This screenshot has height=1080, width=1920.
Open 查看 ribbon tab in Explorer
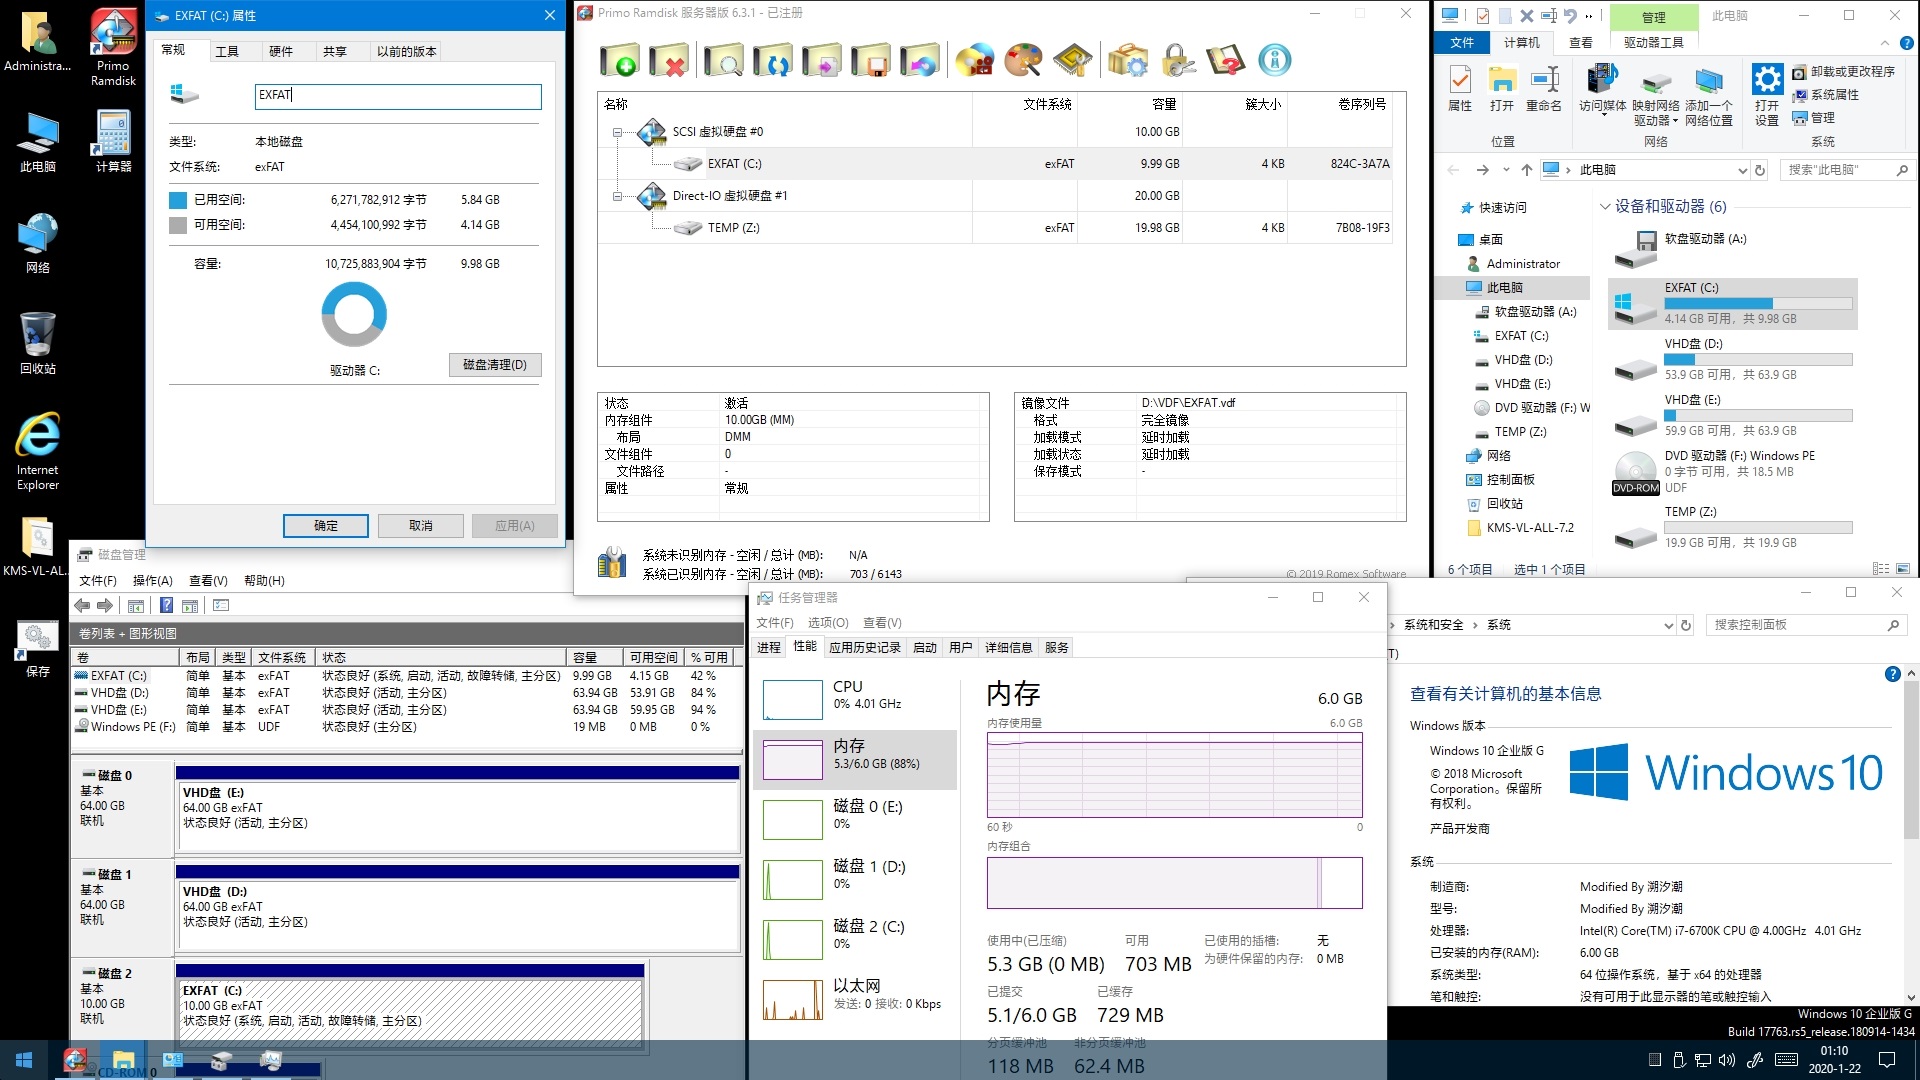(x=1581, y=43)
